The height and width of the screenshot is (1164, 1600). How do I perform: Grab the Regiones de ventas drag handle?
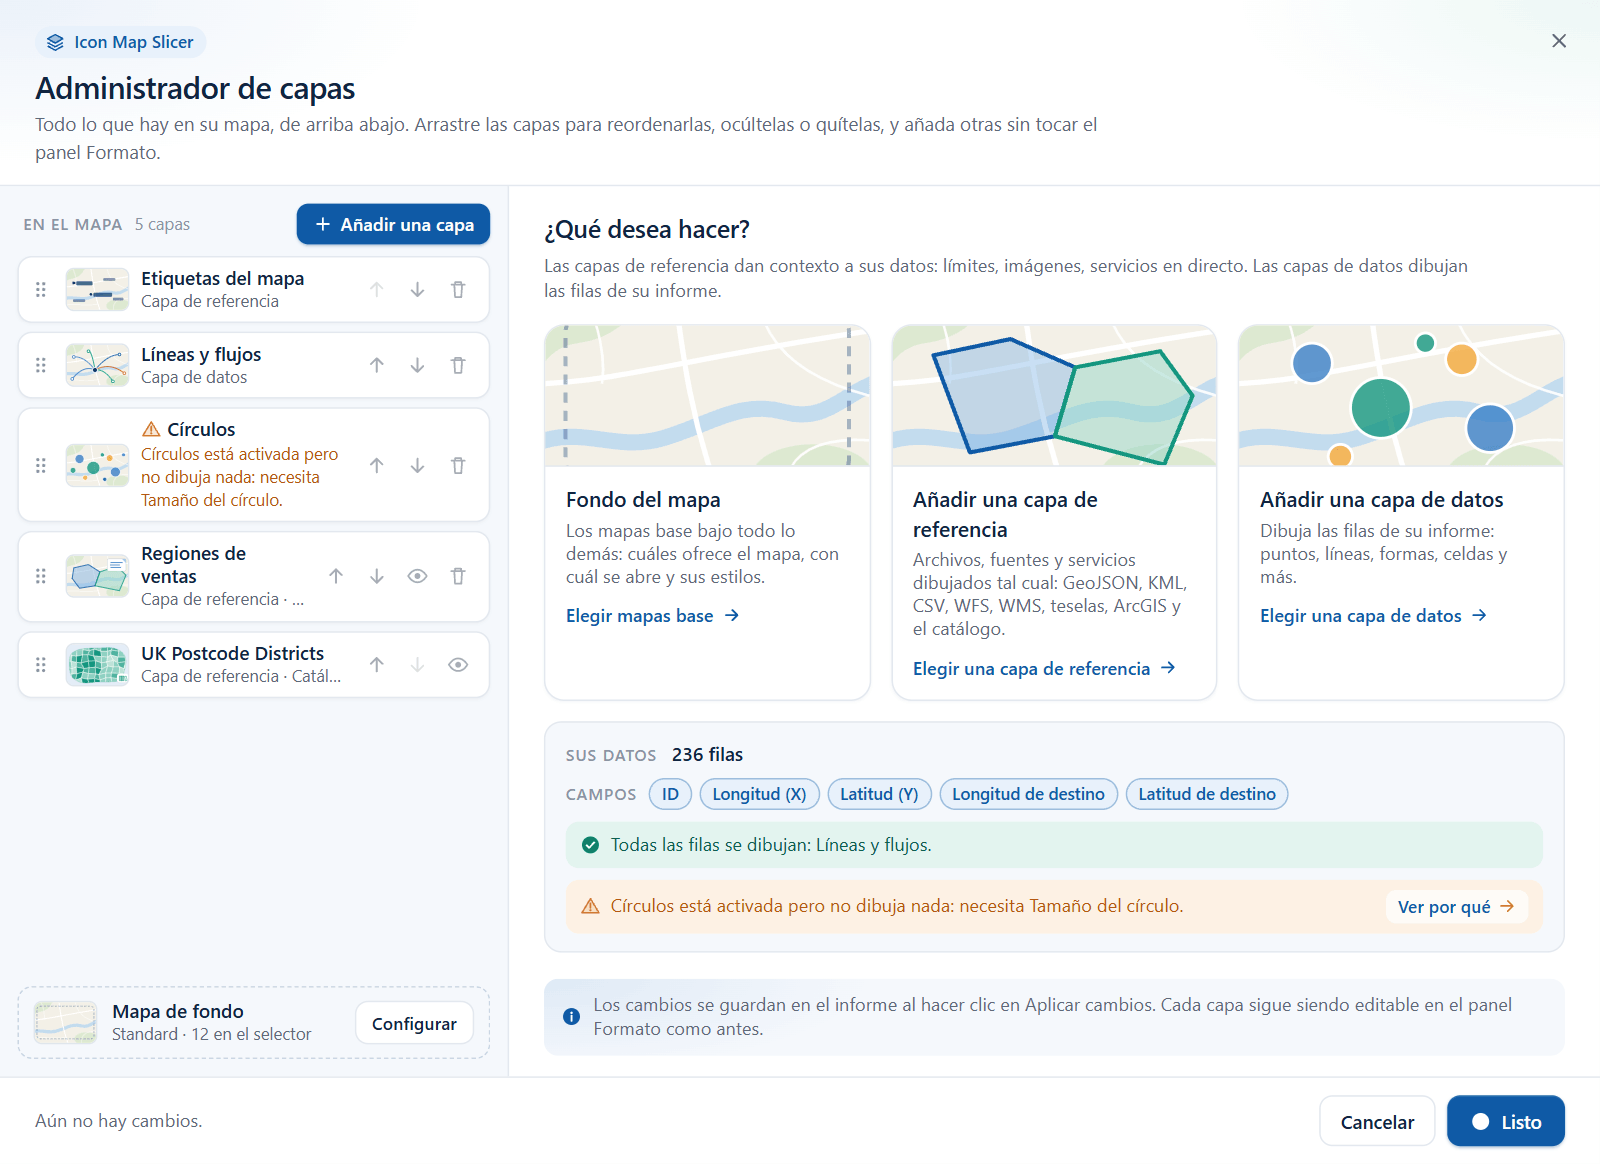(x=41, y=577)
